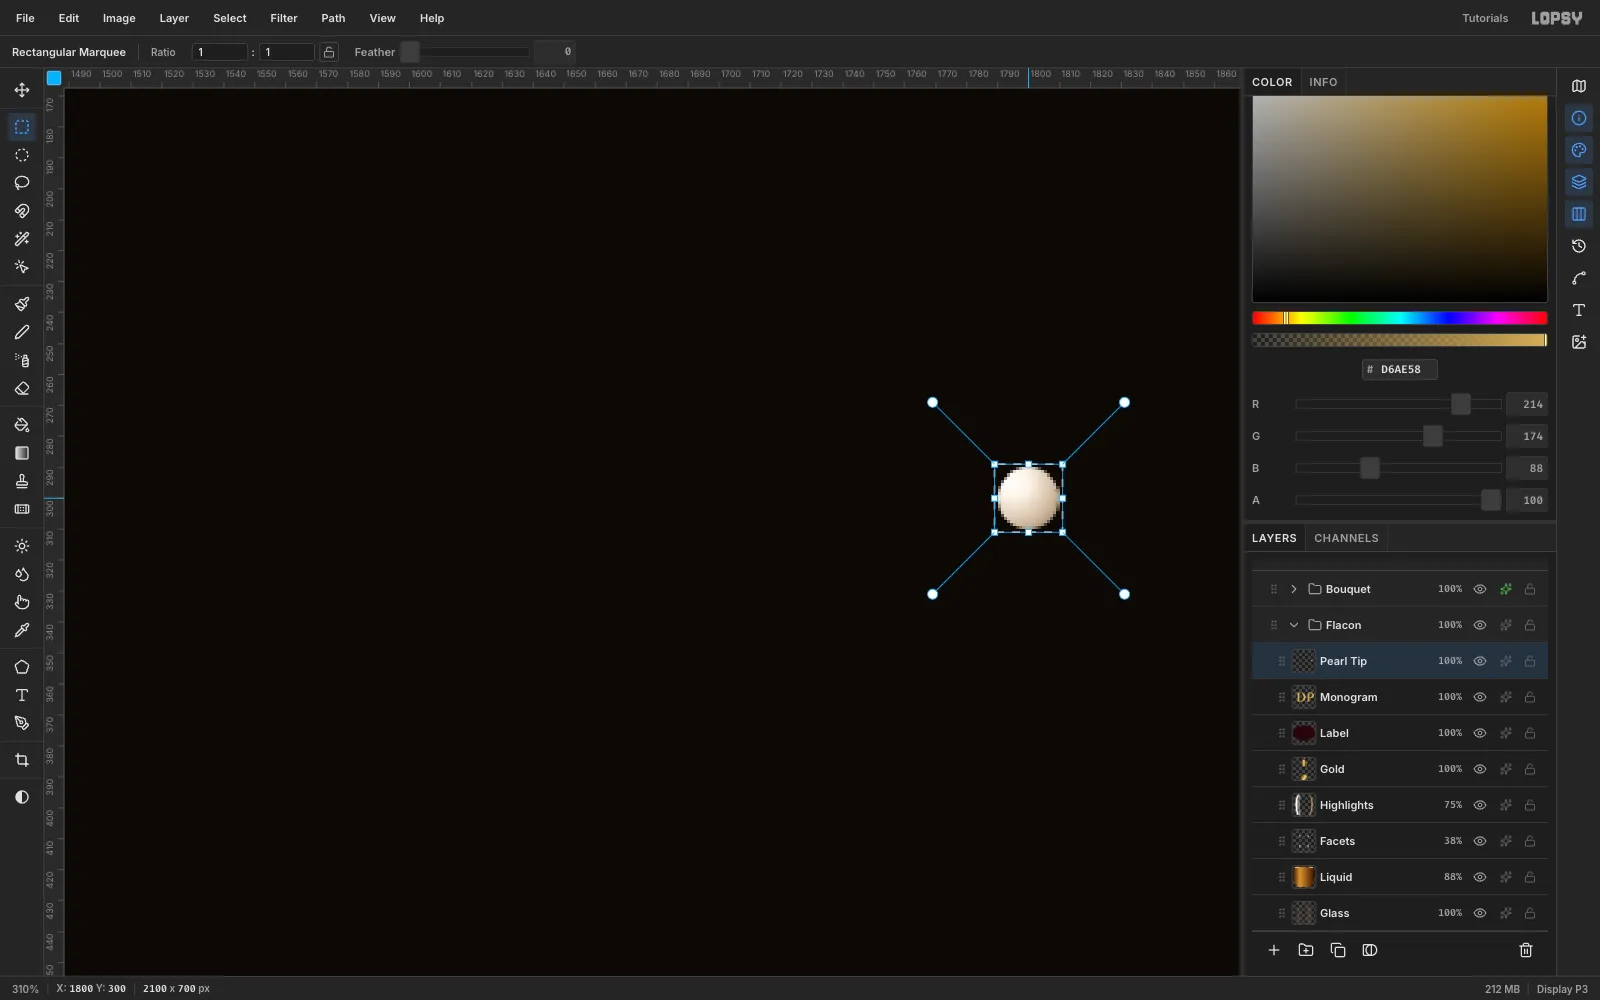Image resolution: width=1600 pixels, height=1000 pixels.
Task: Select the Pencil tool
Action: [22, 332]
